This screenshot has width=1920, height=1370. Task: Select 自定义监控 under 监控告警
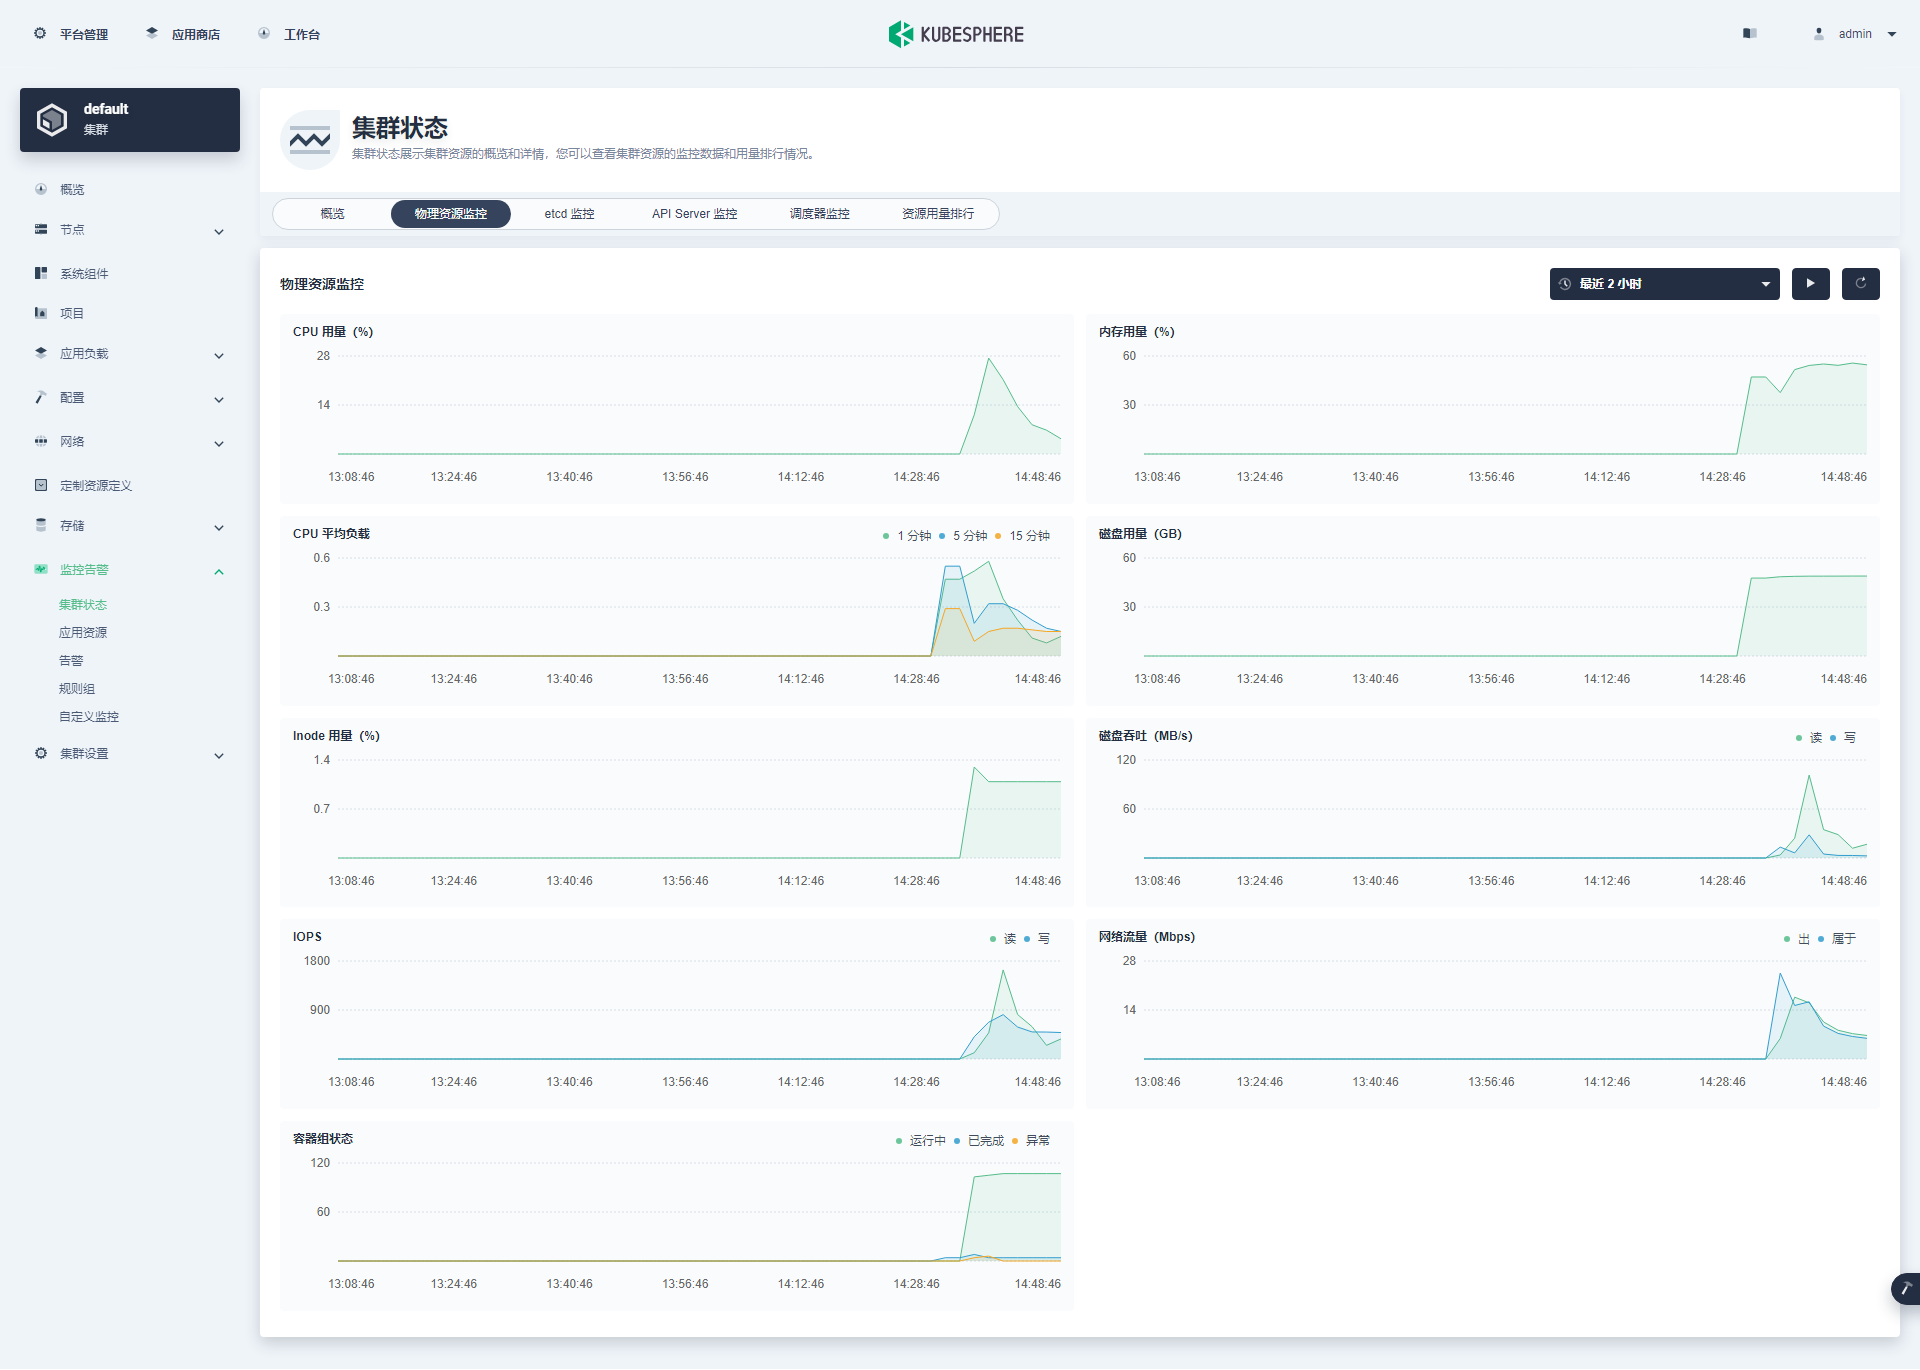[89, 717]
